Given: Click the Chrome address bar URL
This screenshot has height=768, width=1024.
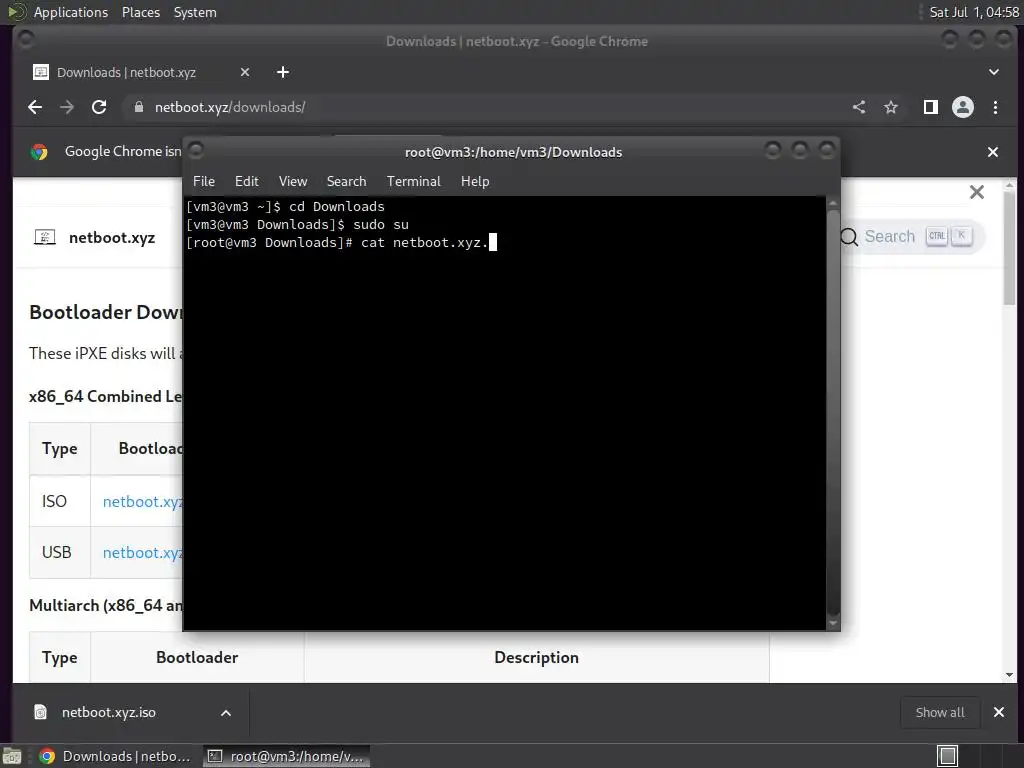Looking at the screenshot, I should [x=230, y=107].
